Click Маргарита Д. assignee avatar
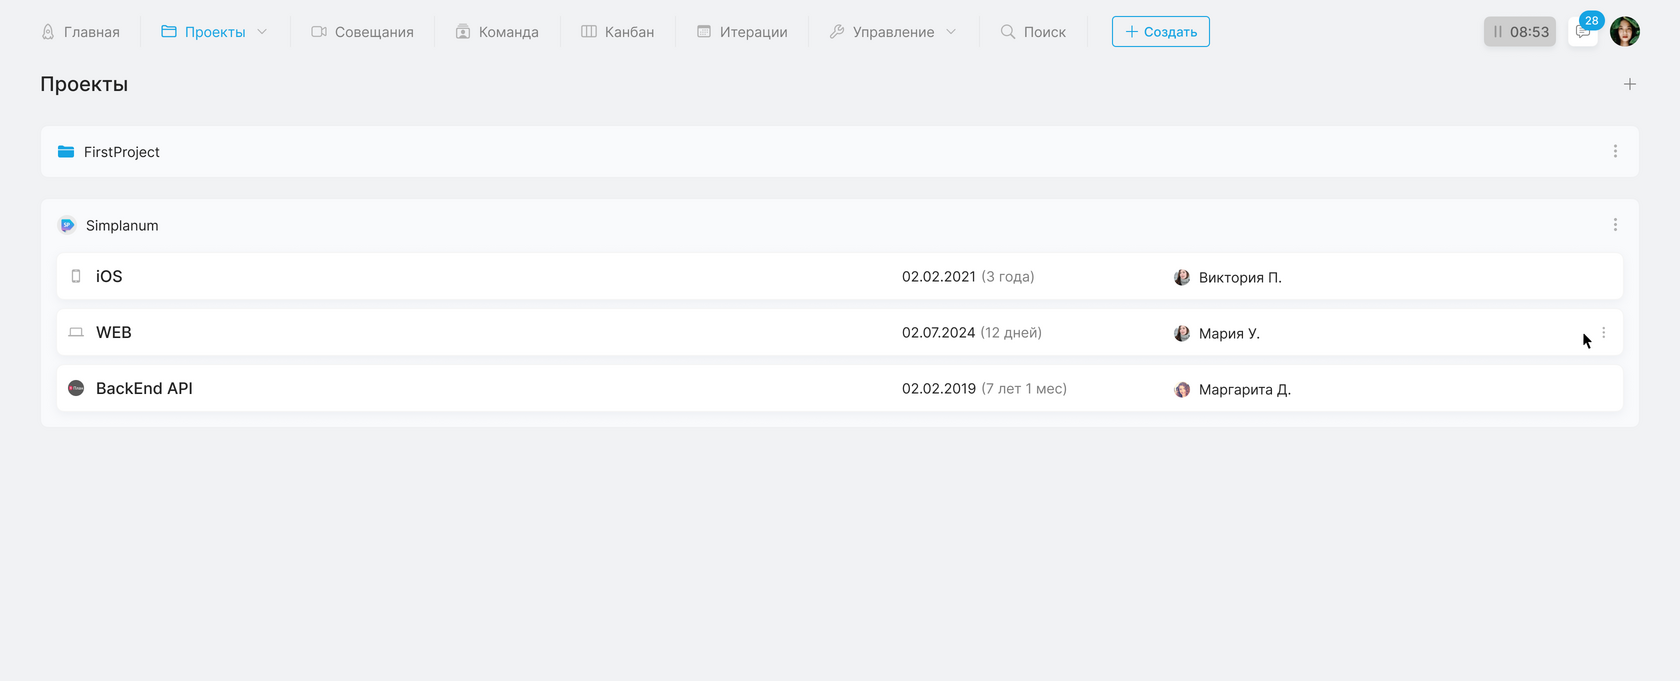Viewport: 1680px width, 681px height. point(1182,390)
